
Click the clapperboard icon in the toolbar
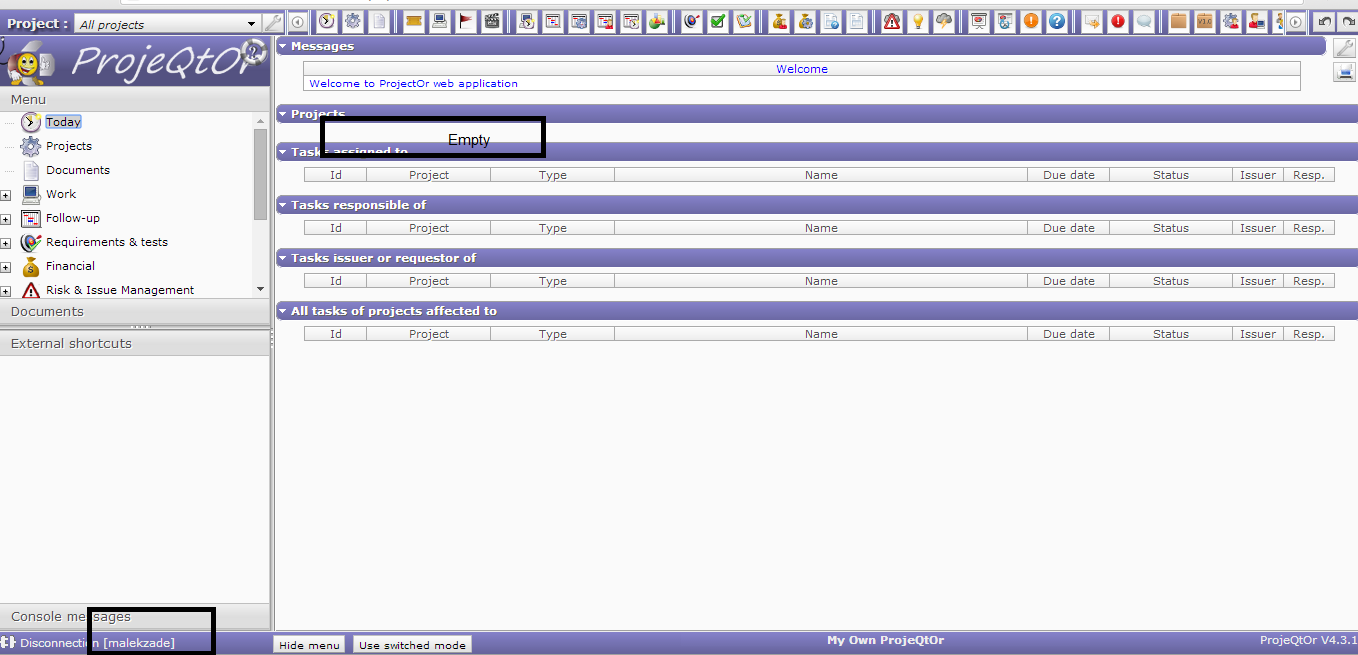click(492, 21)
